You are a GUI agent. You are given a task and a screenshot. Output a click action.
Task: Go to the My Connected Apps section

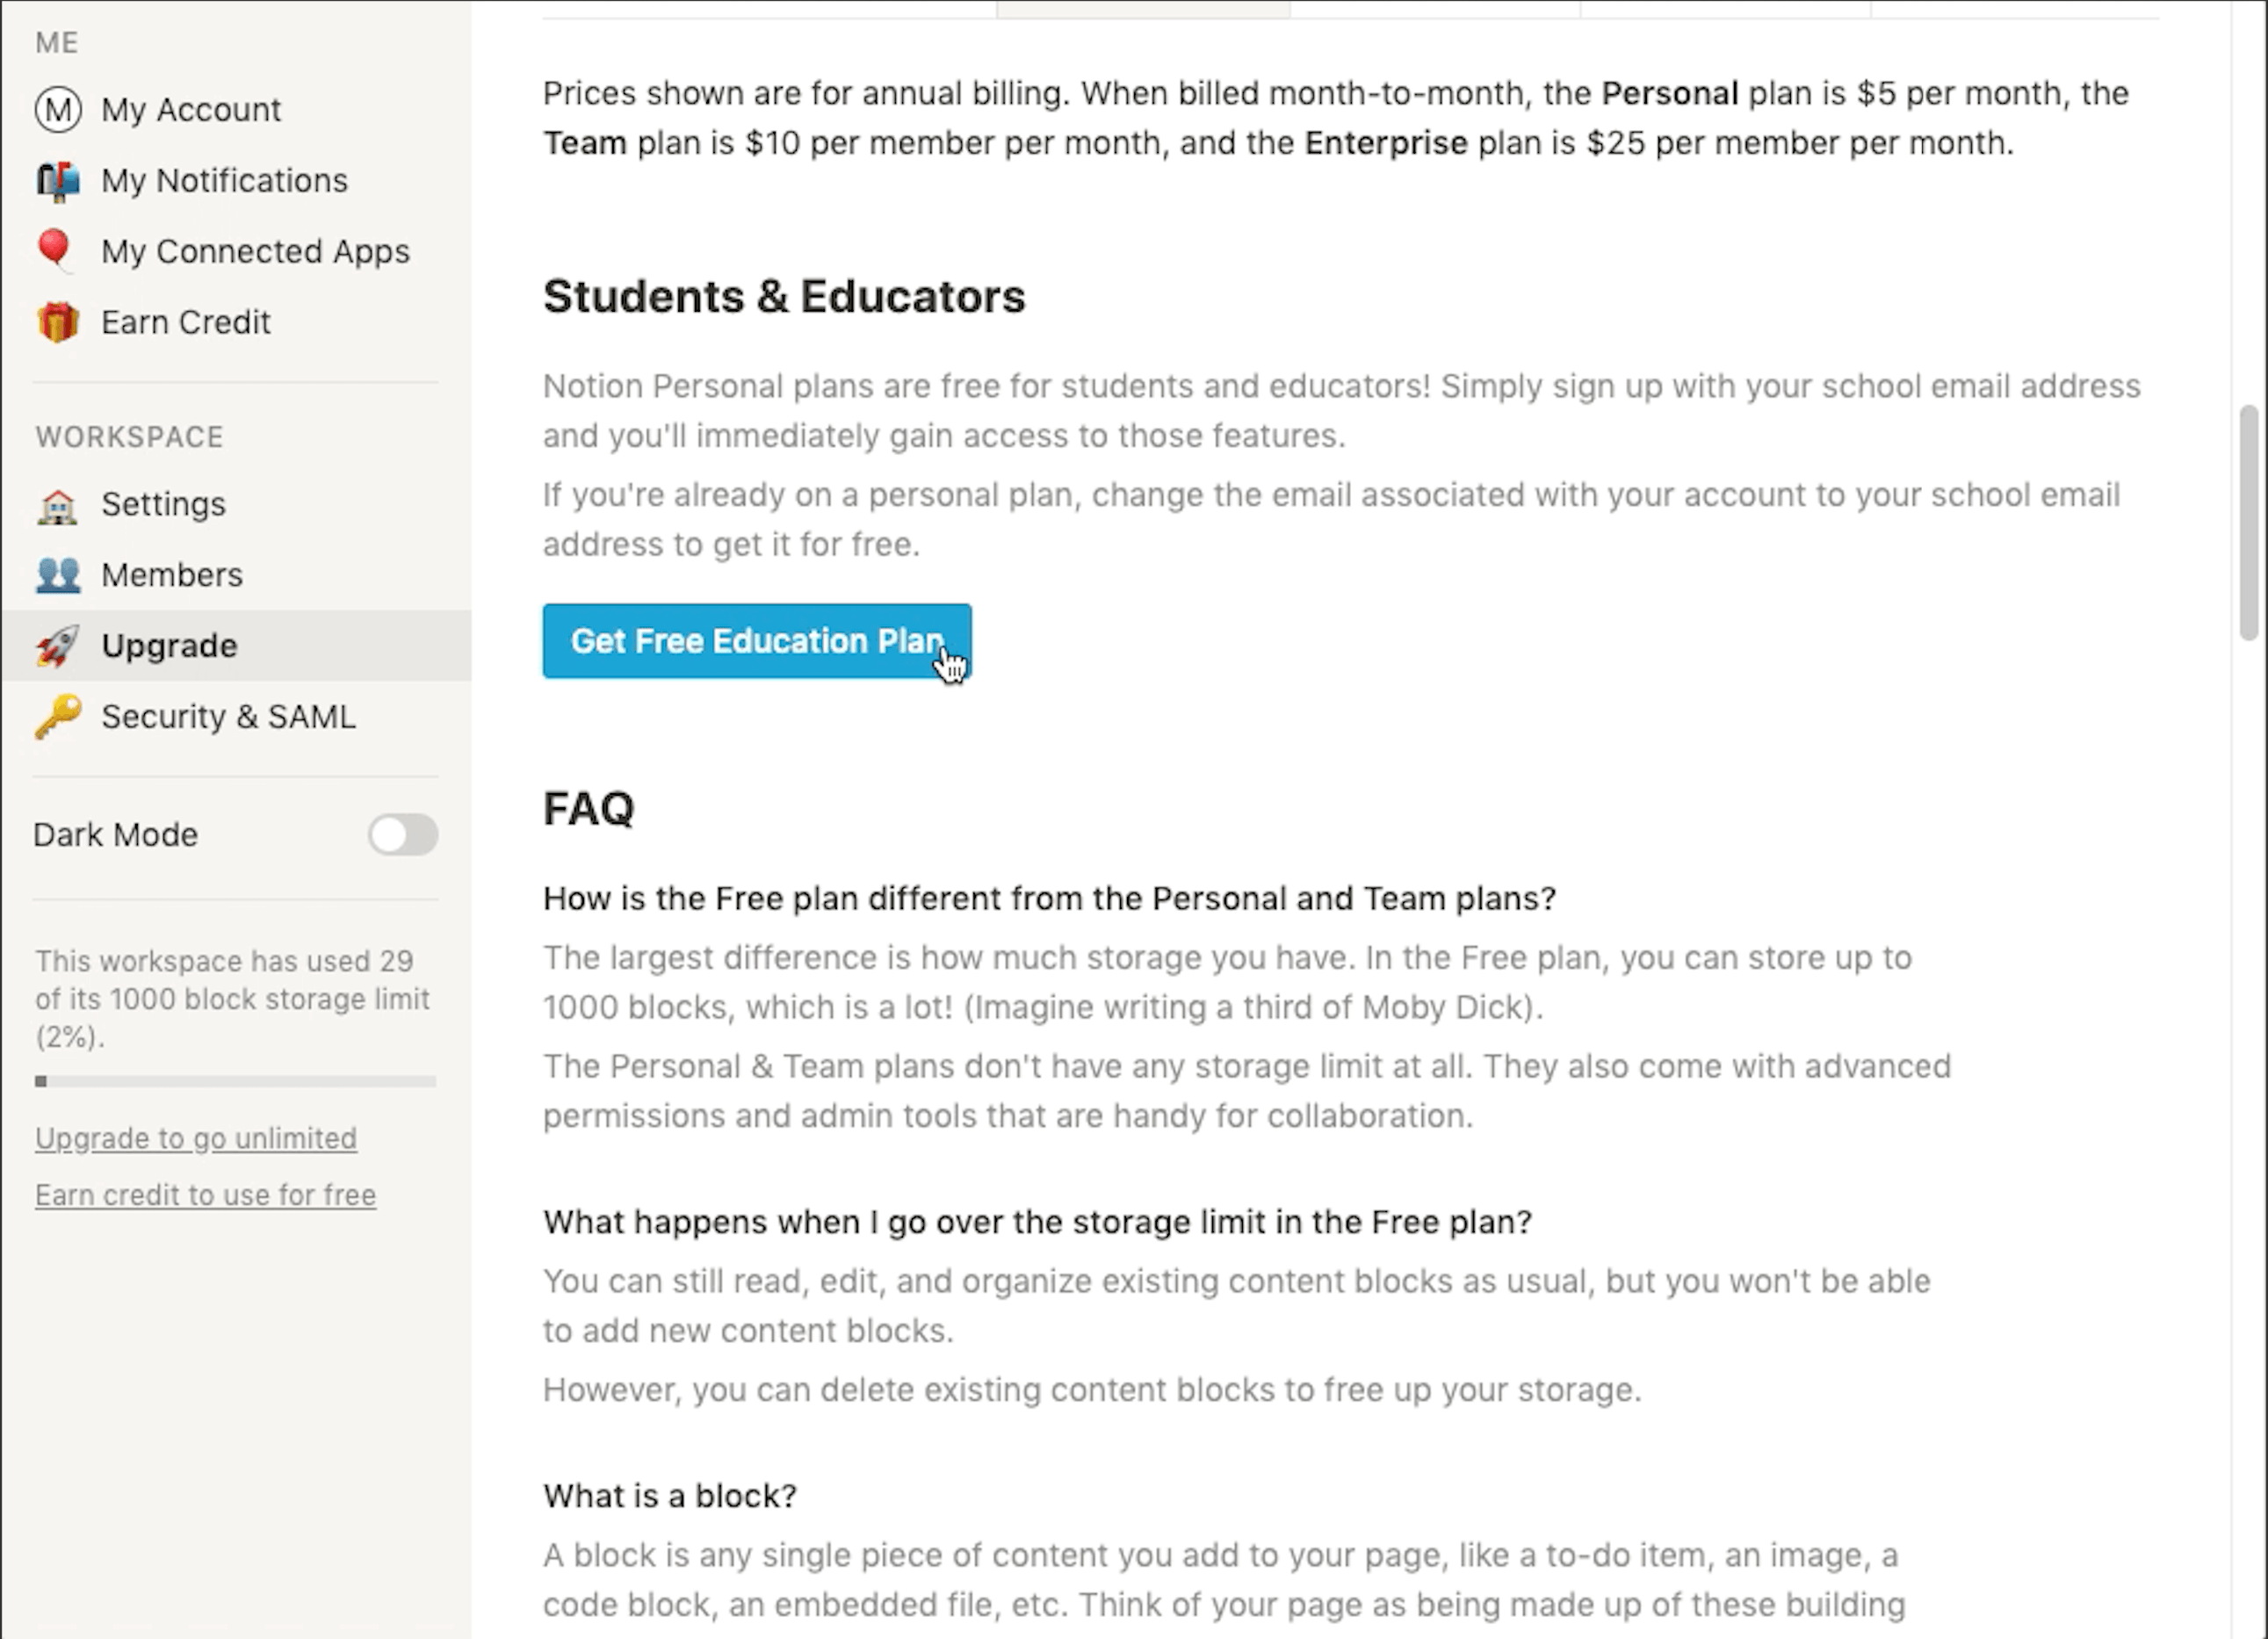236,251
